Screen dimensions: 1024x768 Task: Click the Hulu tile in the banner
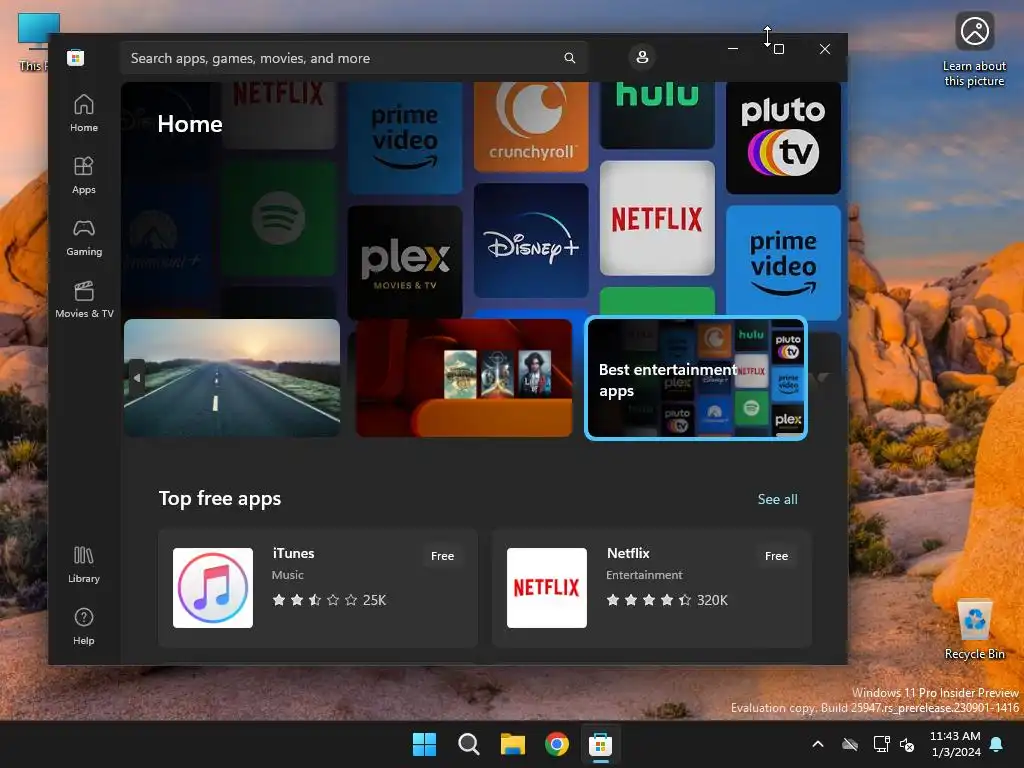click(657, 116)
